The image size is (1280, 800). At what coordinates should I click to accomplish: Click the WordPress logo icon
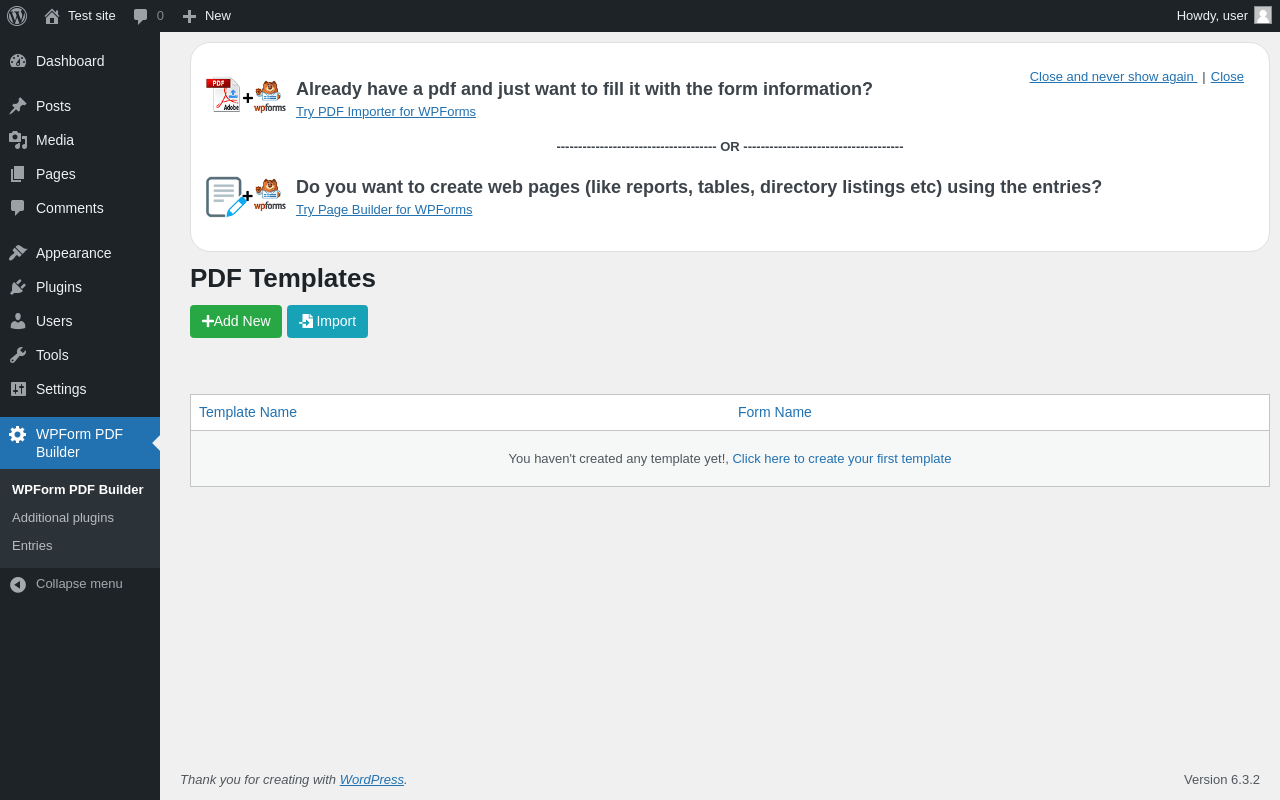tap(17, 16)
